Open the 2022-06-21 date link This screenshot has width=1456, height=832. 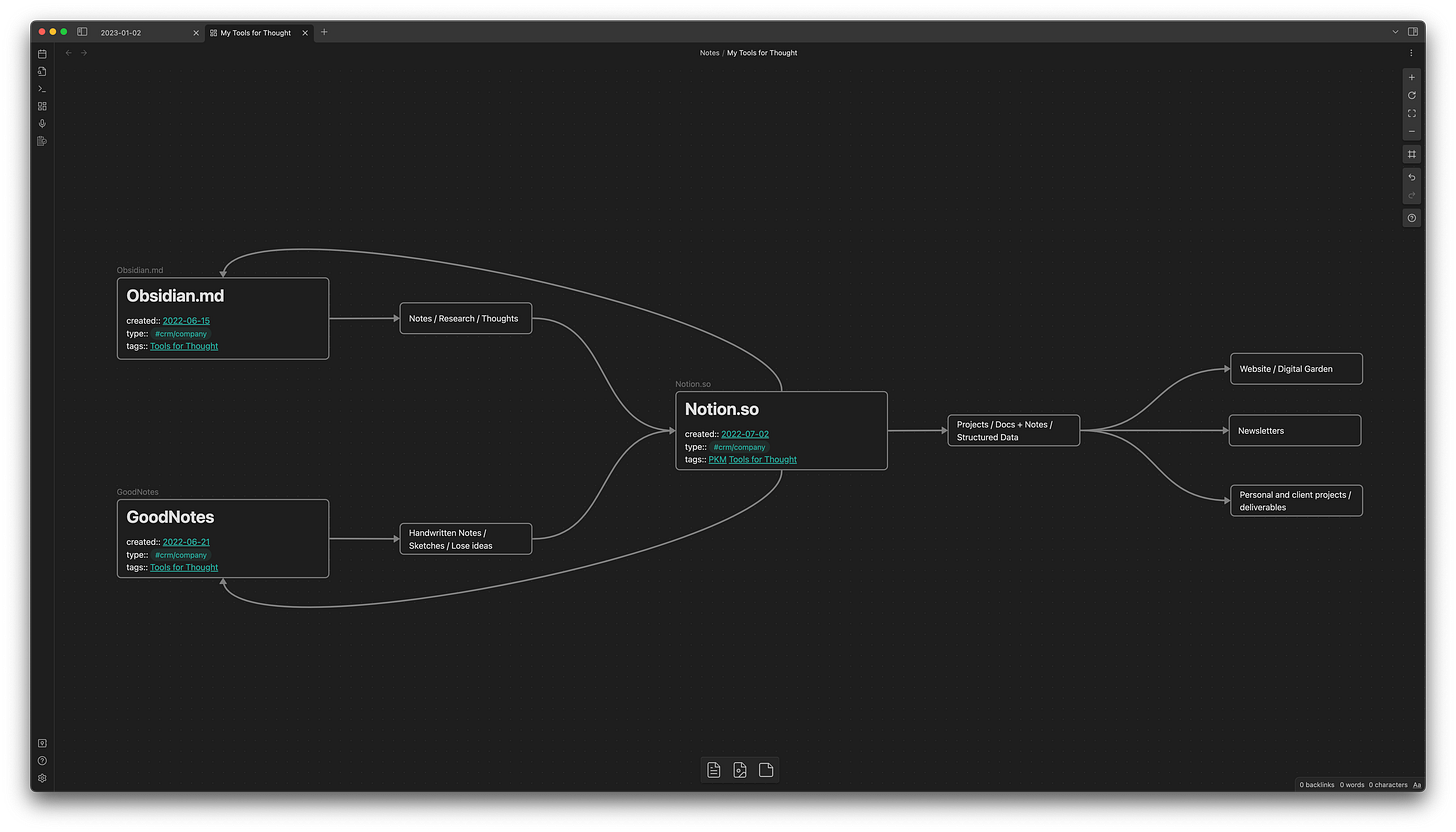point(186,542)
